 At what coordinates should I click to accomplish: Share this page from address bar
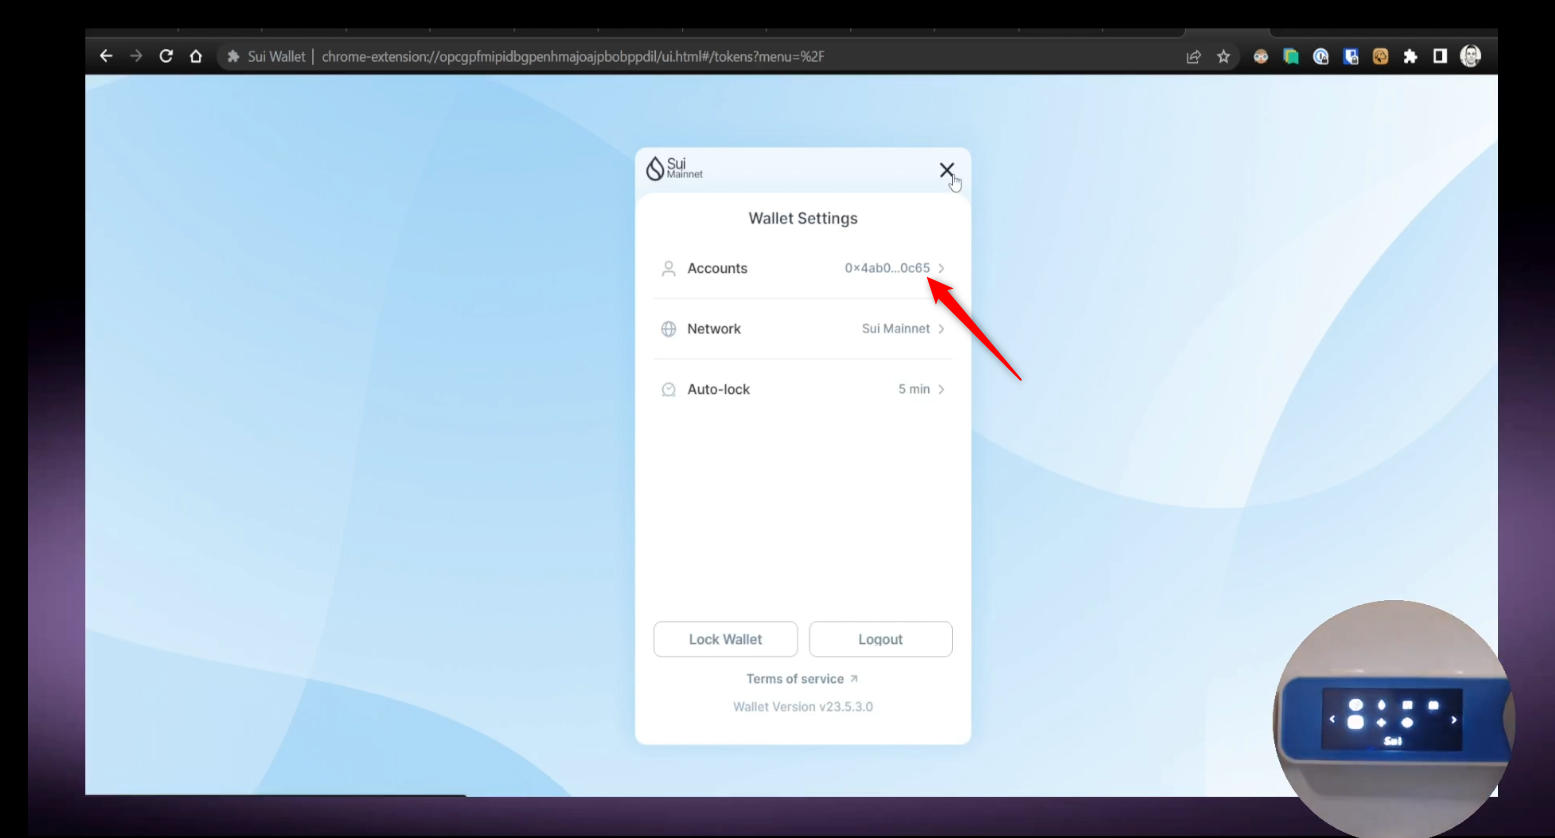coord(1193,57)
